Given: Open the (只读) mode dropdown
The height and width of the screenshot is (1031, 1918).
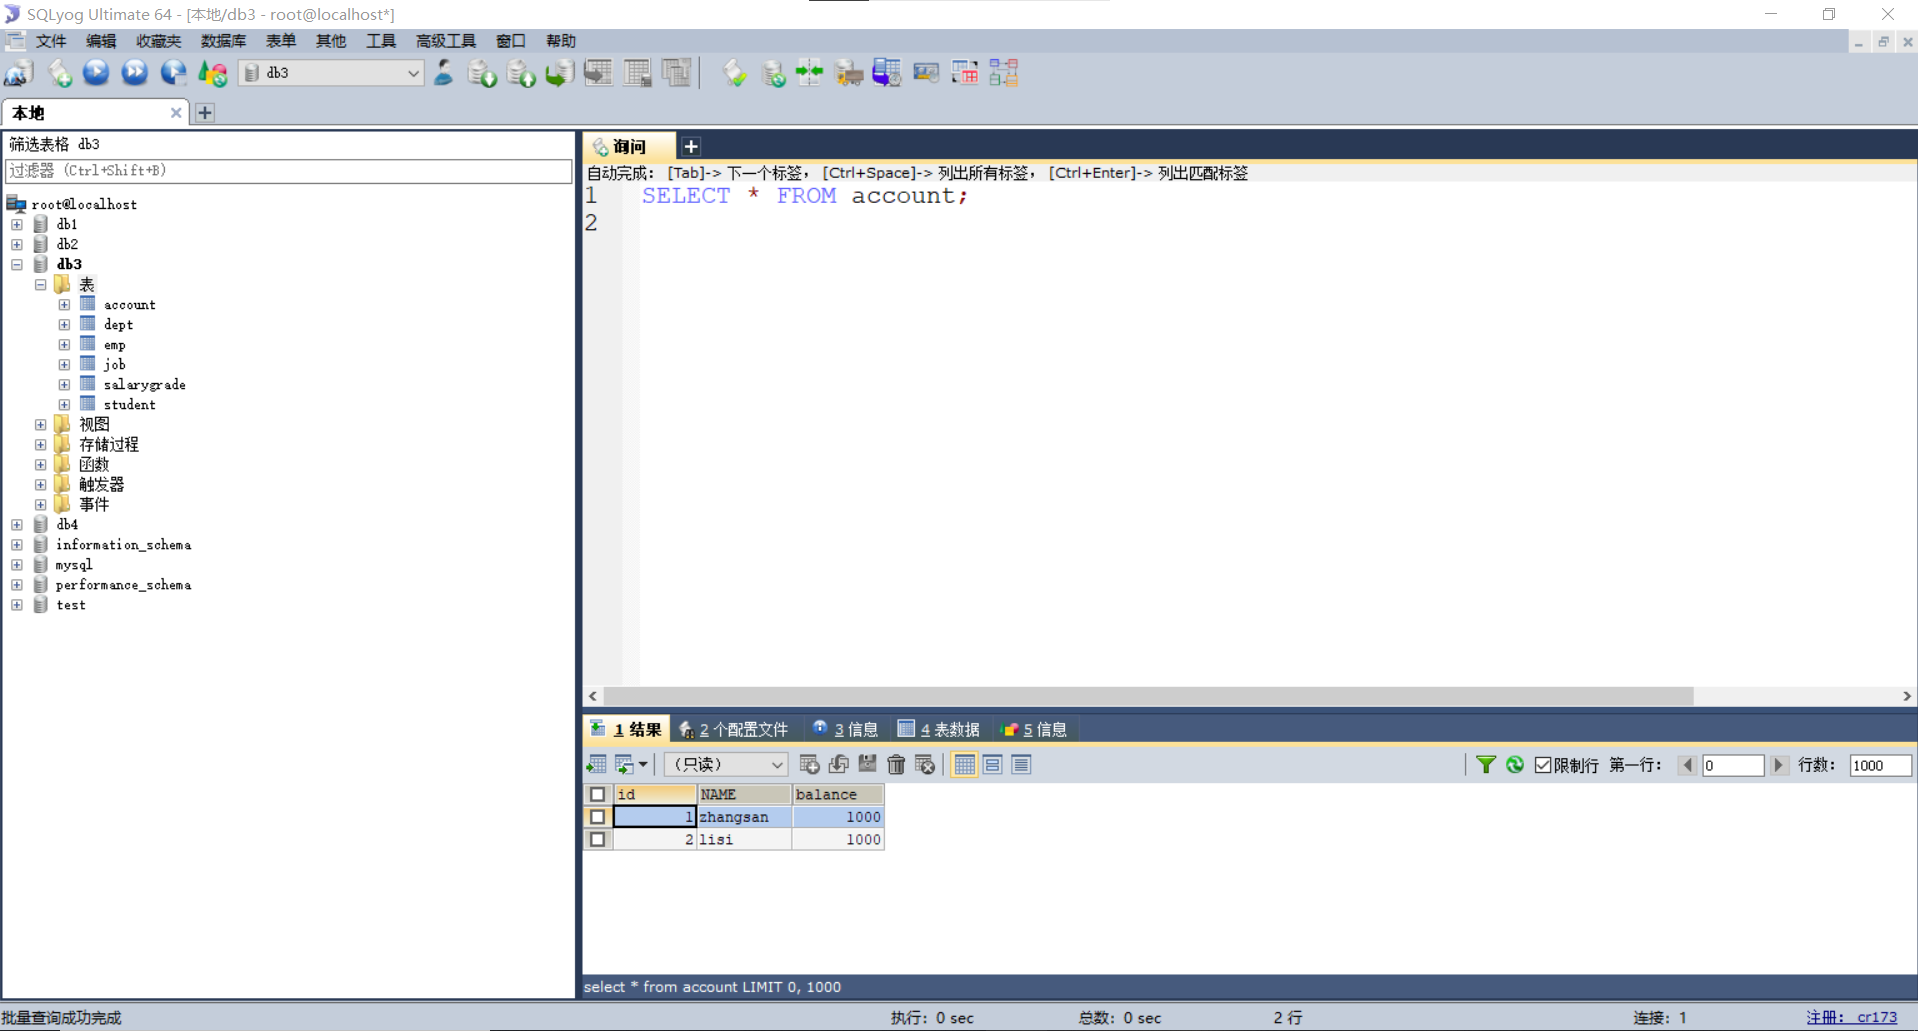Looking at the screenshot, I should coord(726,765).
